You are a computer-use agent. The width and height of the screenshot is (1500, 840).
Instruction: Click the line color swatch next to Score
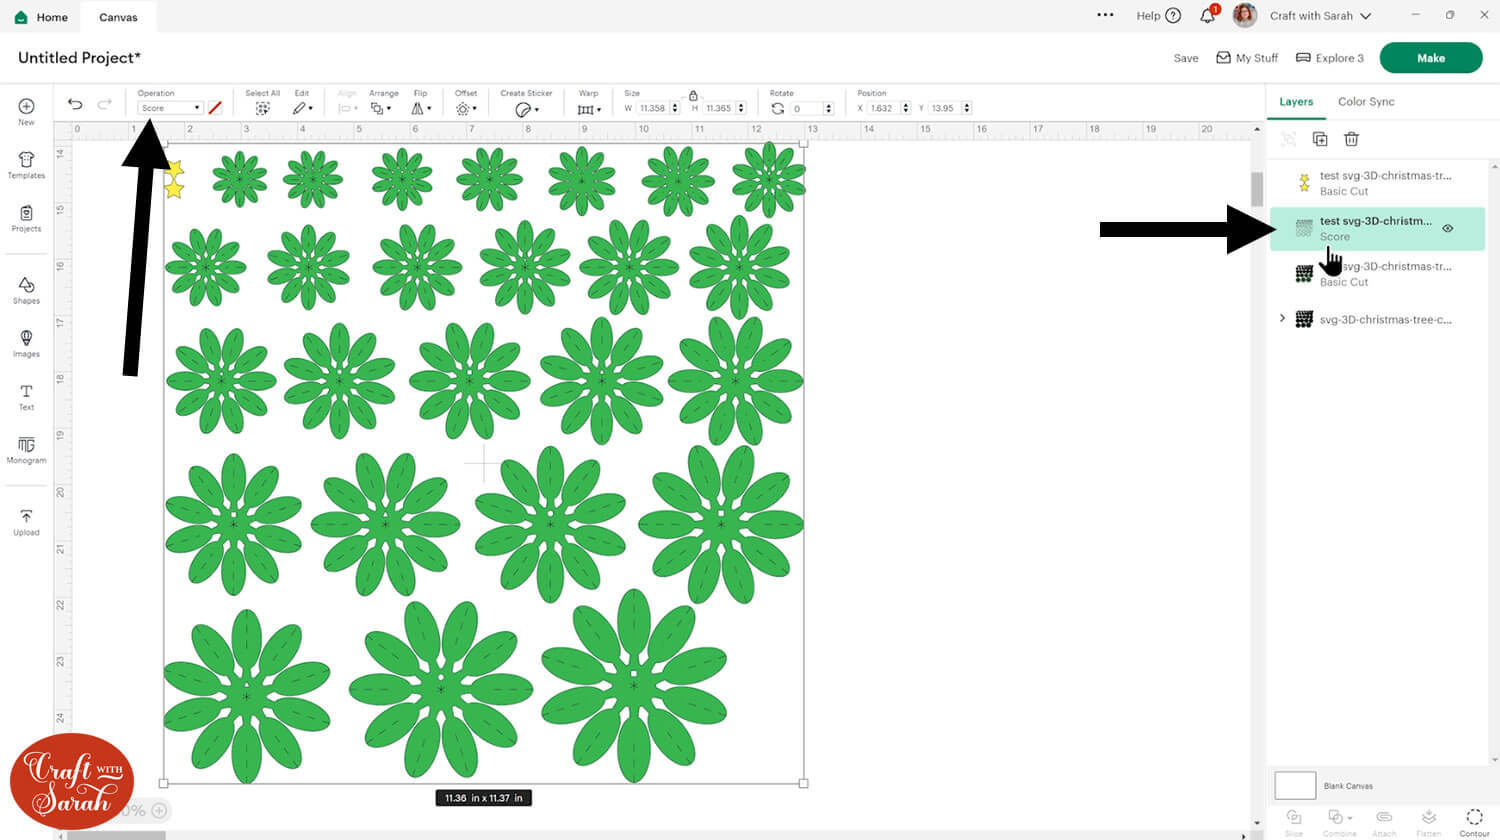pyautogui.click(x=214, y=108)
